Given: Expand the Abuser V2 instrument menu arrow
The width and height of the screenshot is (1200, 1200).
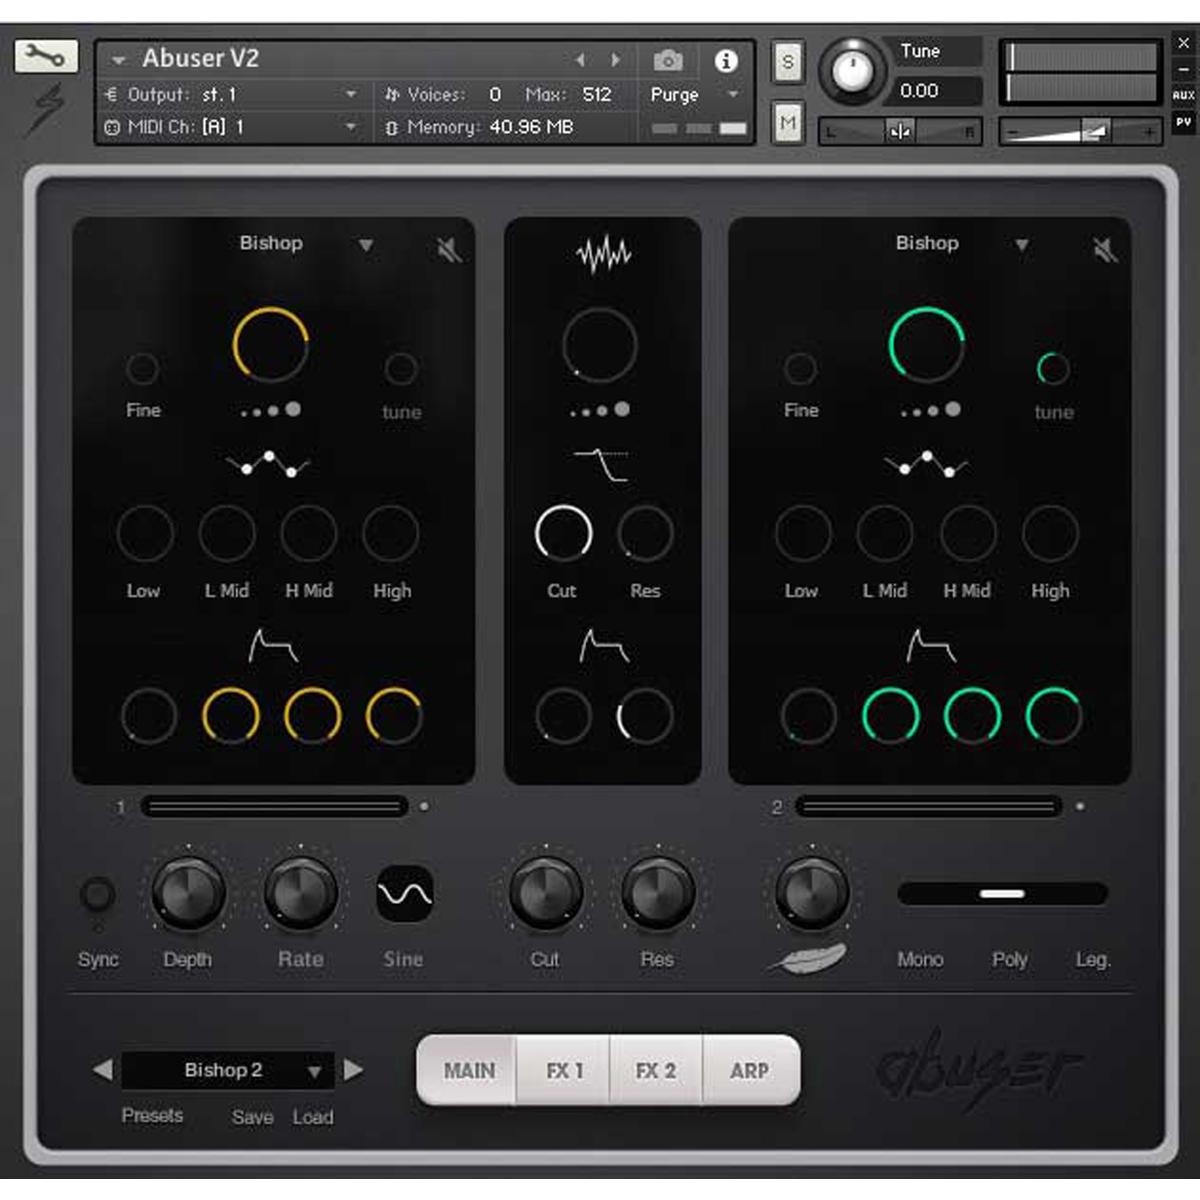Looking at the screenshot, I should tap(118, 61).
